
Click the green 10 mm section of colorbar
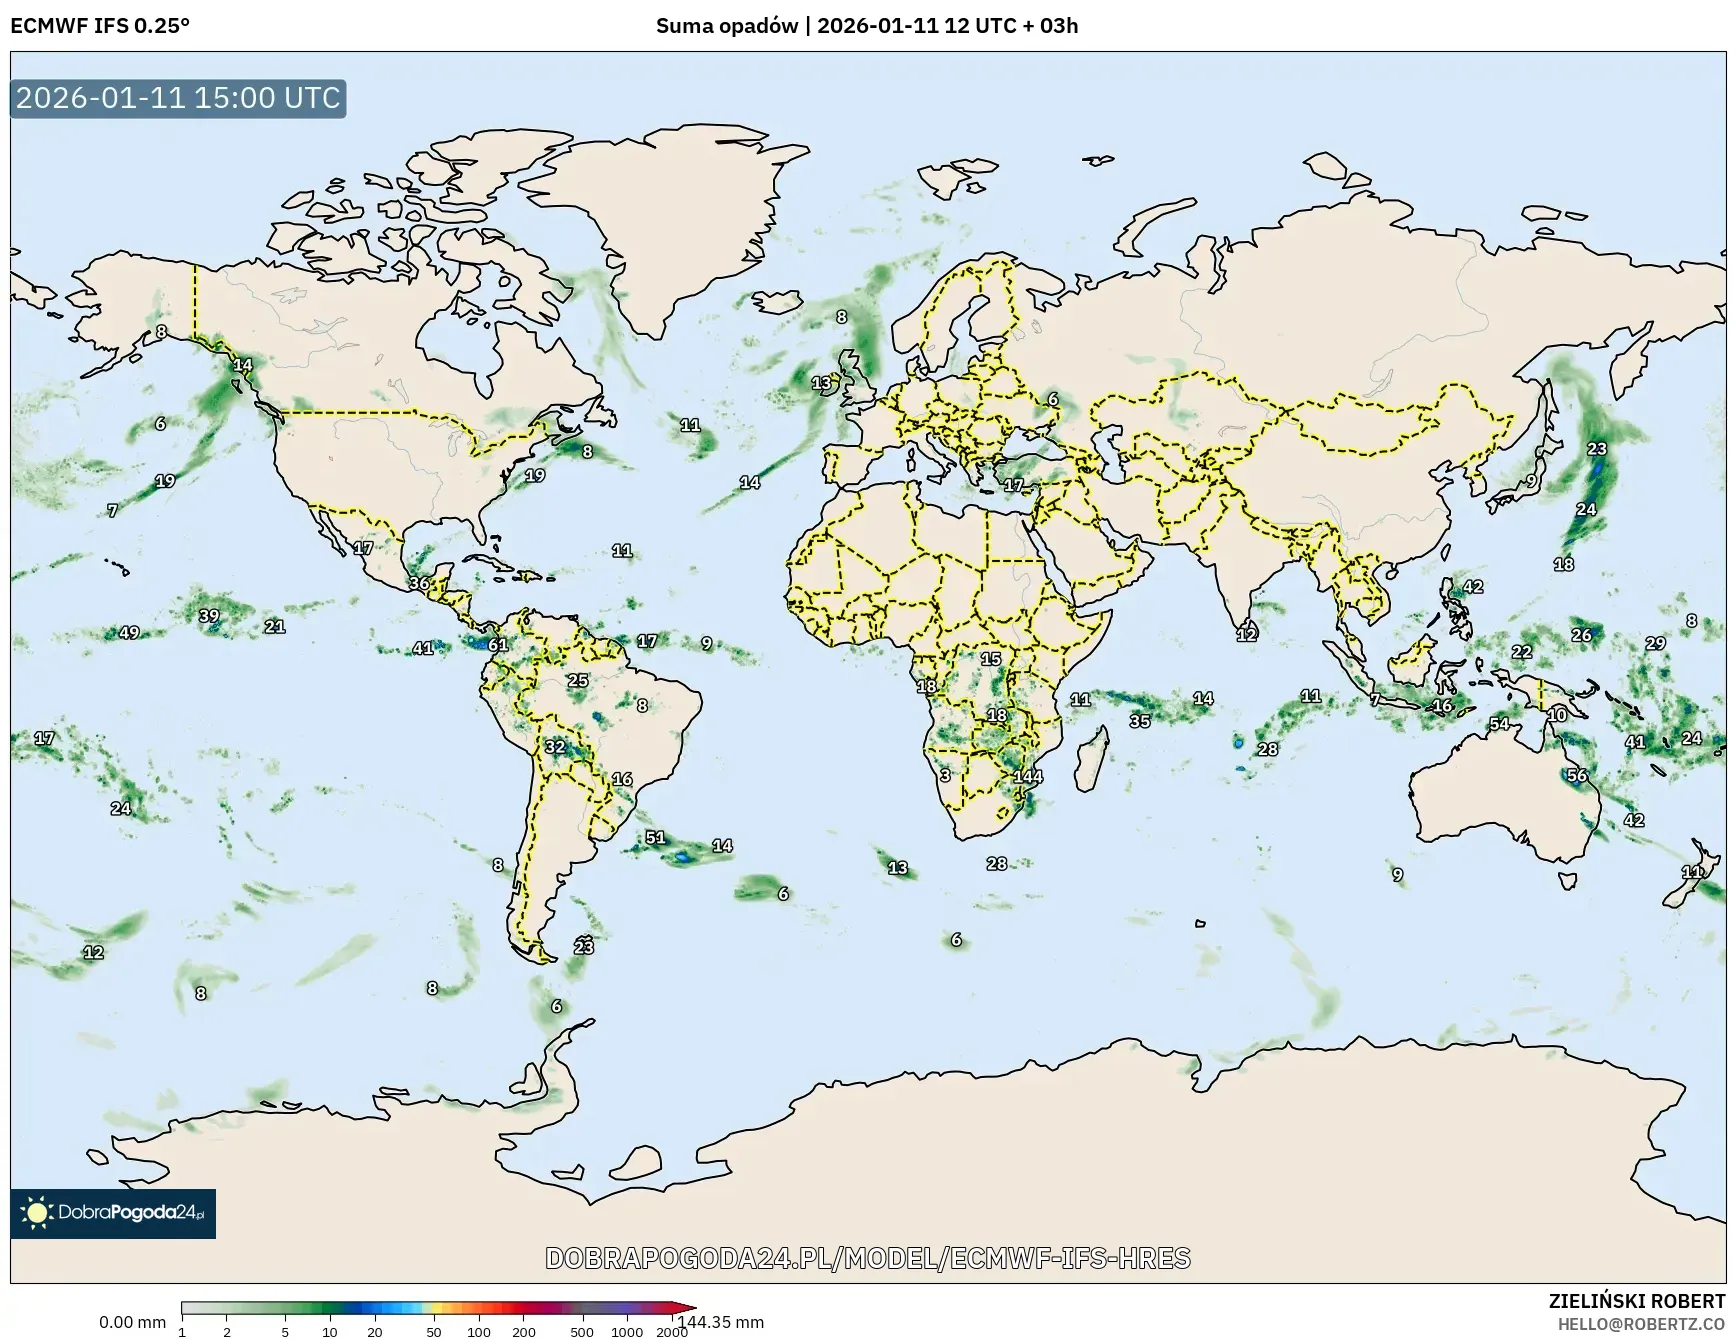point(329,1308)
